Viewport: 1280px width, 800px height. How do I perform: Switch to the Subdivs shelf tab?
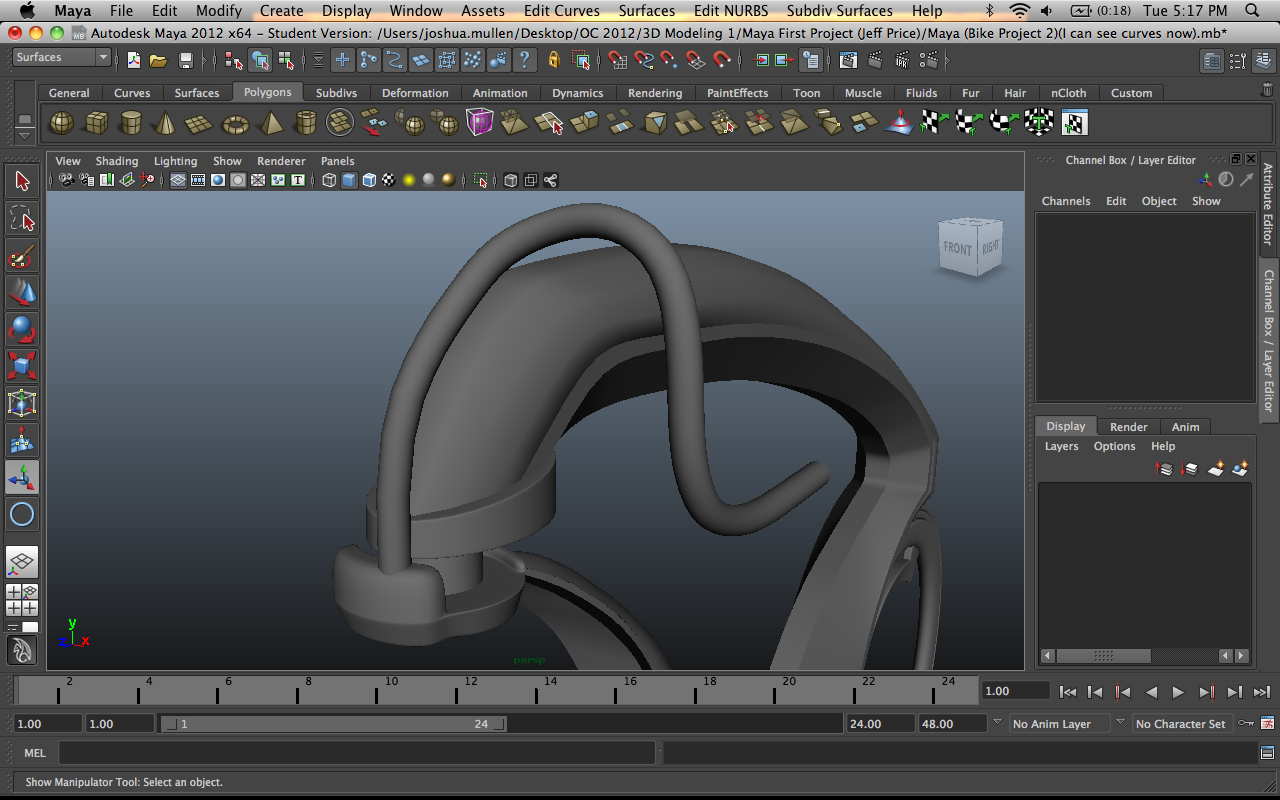[336, 92]
